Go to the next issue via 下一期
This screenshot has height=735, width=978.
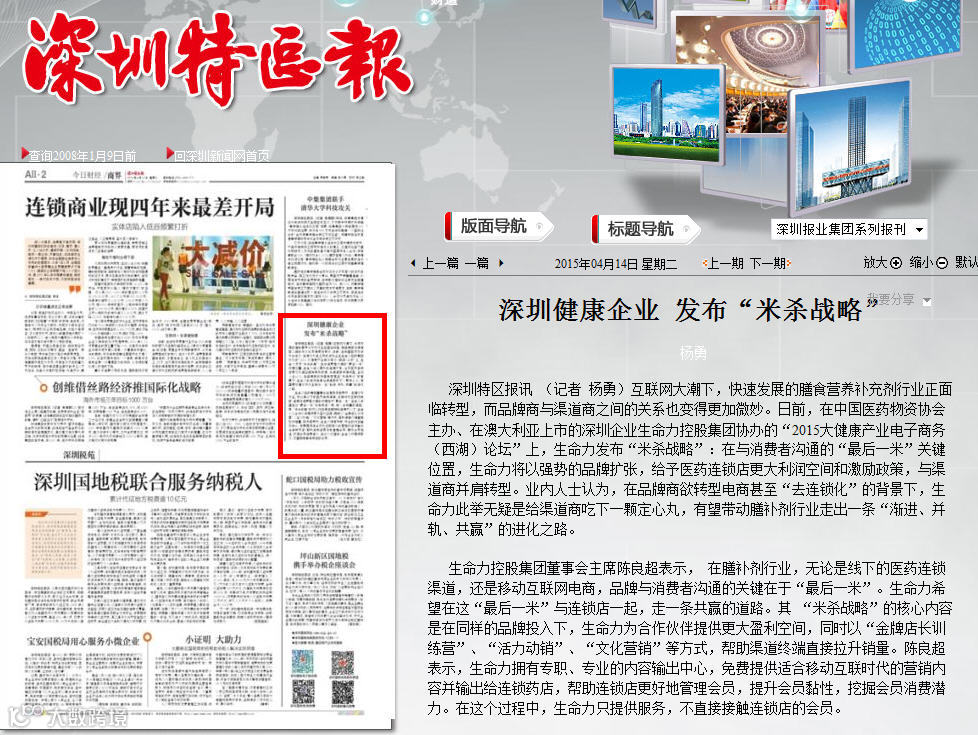point(767,263)
